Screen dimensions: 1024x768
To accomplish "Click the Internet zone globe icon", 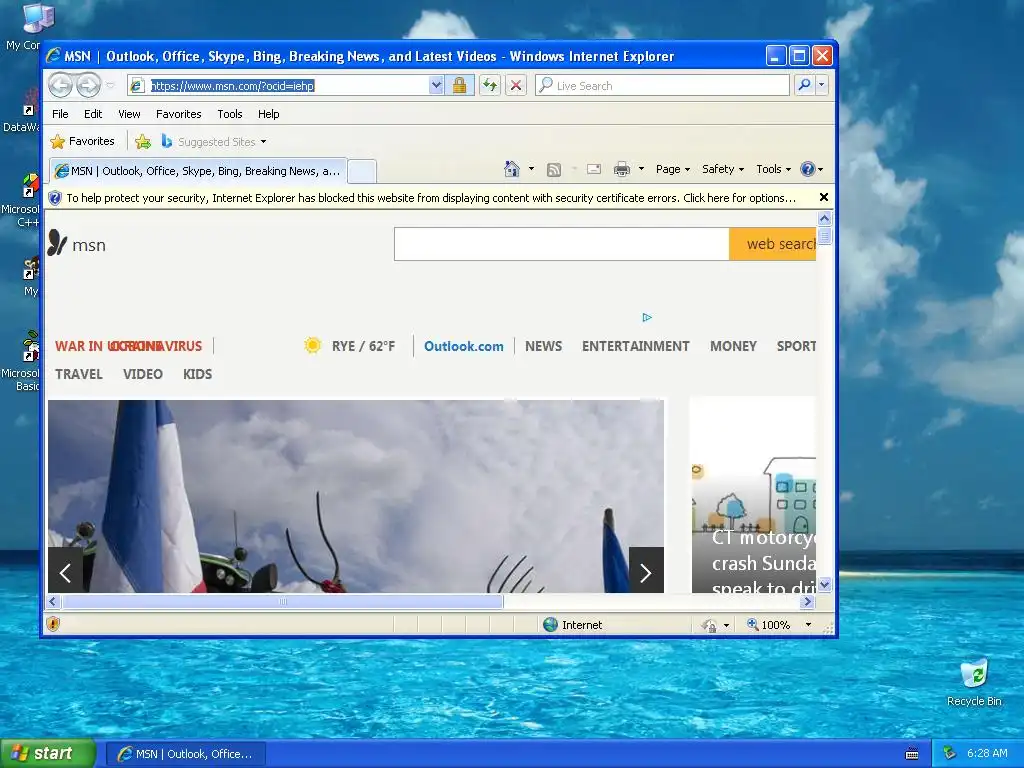I will [551, 624].
